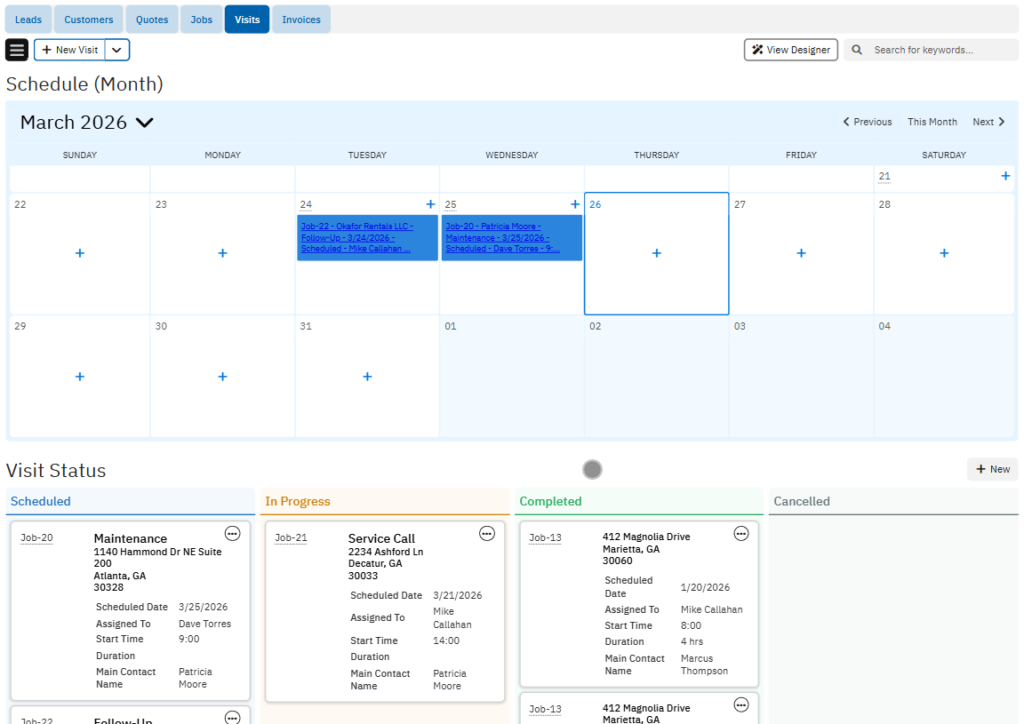
Task: Open the Leads tab
Action: (x=28, y=19)
